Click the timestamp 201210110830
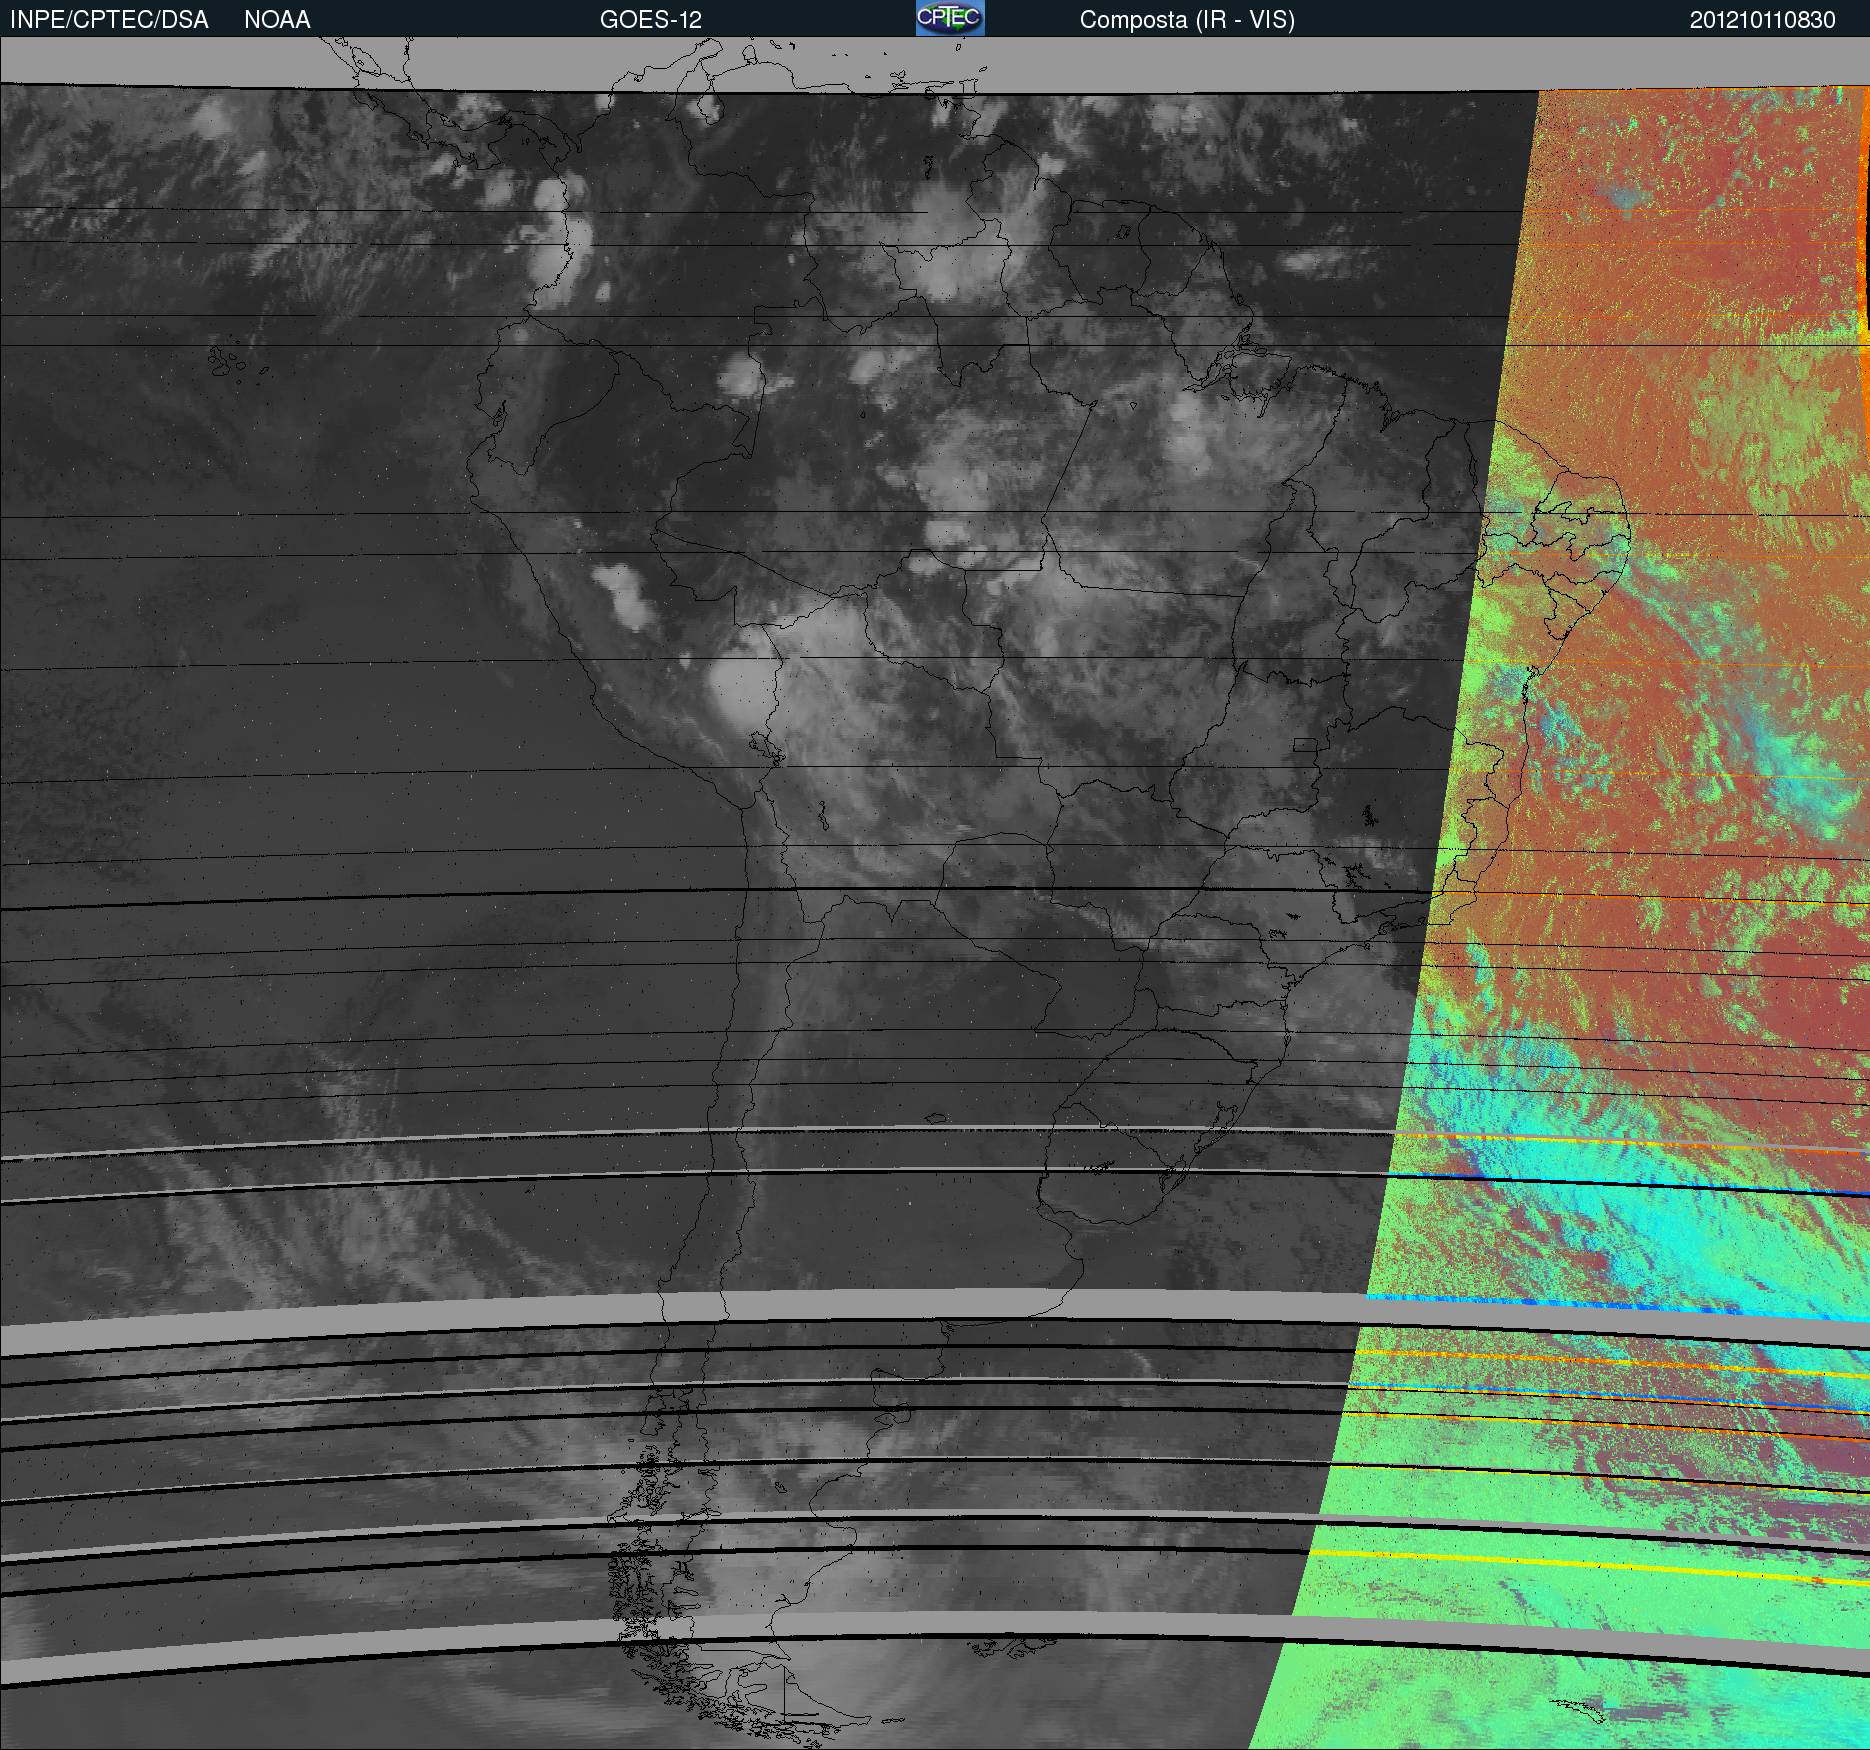Viewport: 1870px width, 1750px height. [1763, 20]
